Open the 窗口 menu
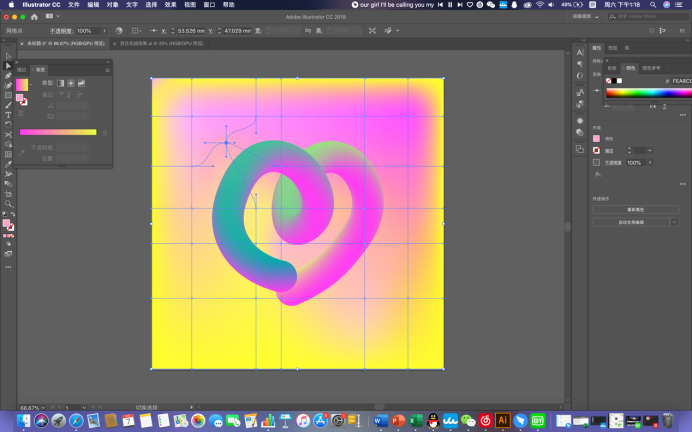The width and height of the screenshot is (692, 433). coord(209,5)
